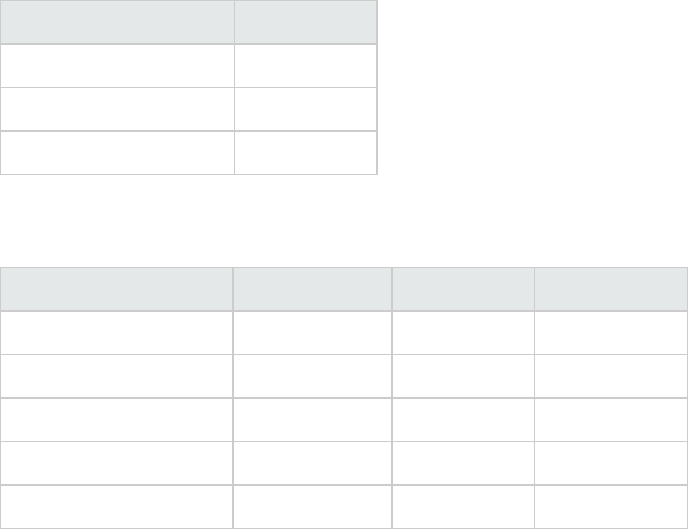Image resolution: width=688 pixels, height=529 pixels.
Task: Select last body row, second column, top table
Action: (305, 153)
